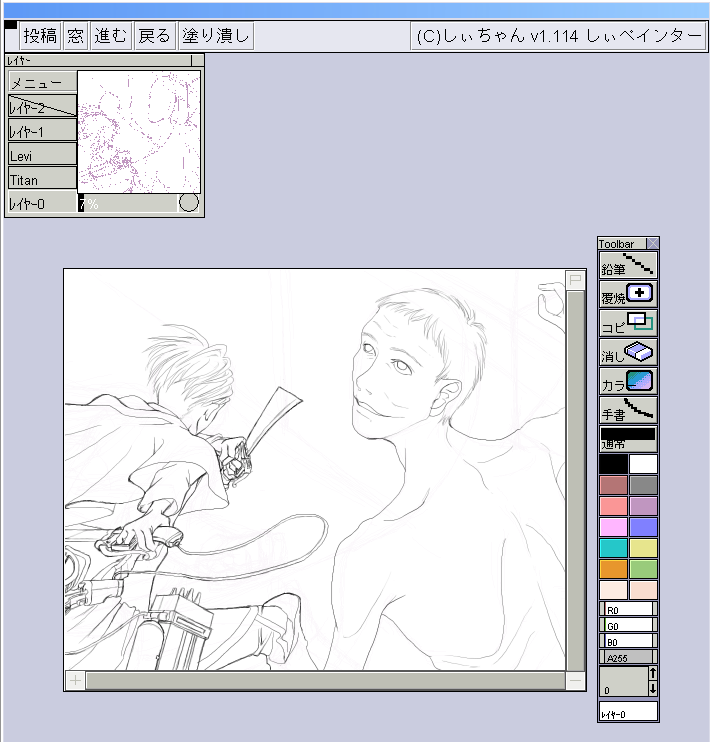Select the Titan layer

(x=43, y=178)
